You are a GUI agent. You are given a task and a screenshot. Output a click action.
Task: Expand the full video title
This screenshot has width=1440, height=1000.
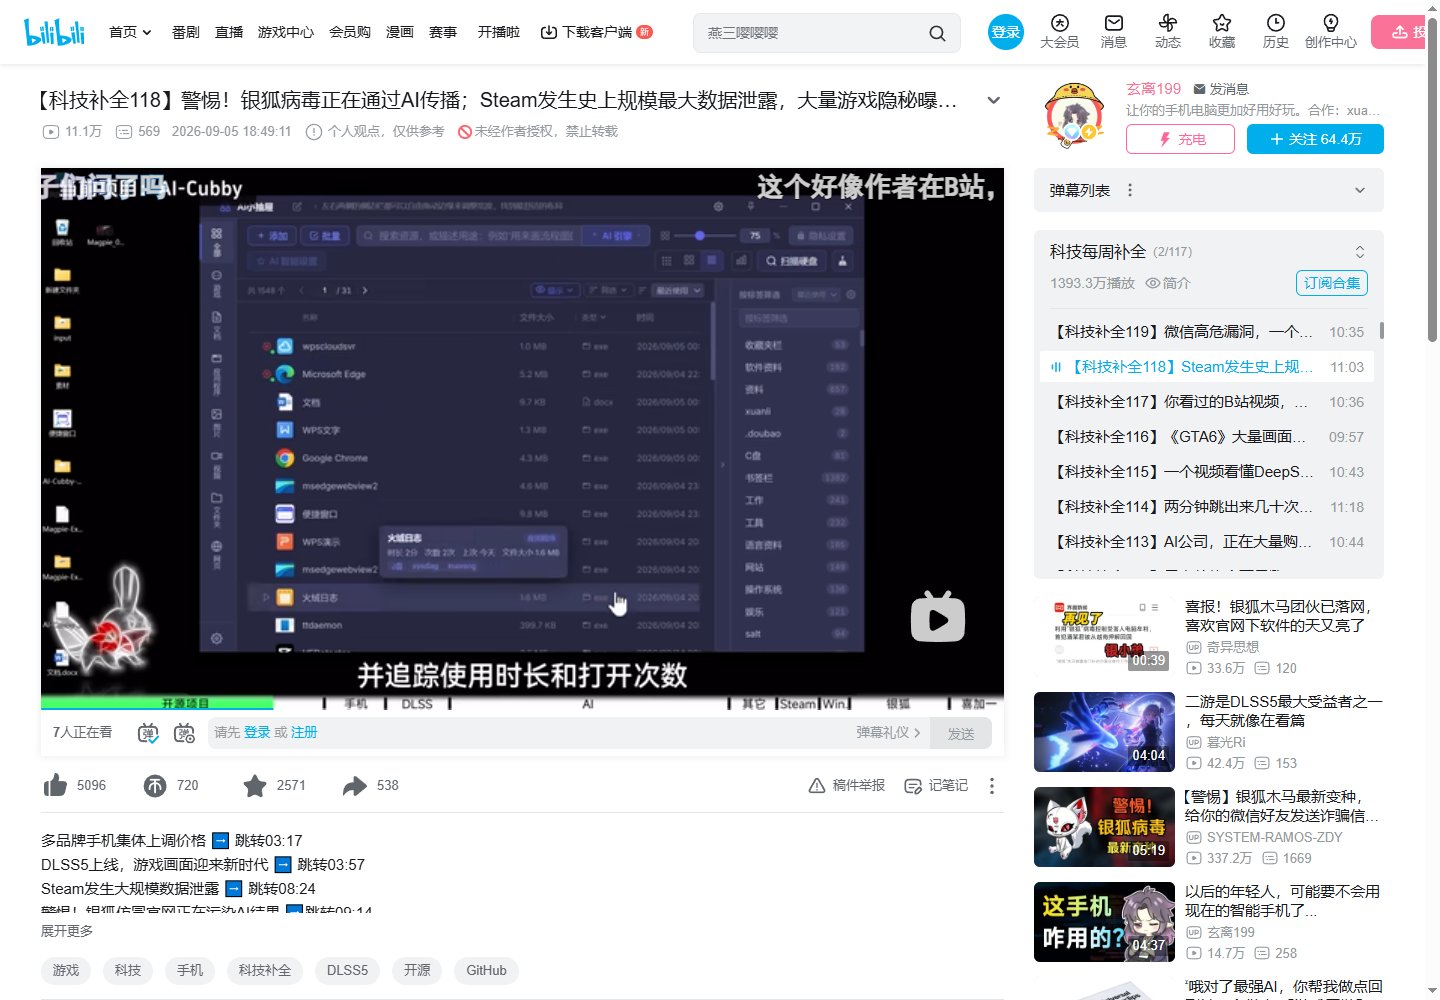click(x=994, y=100)
